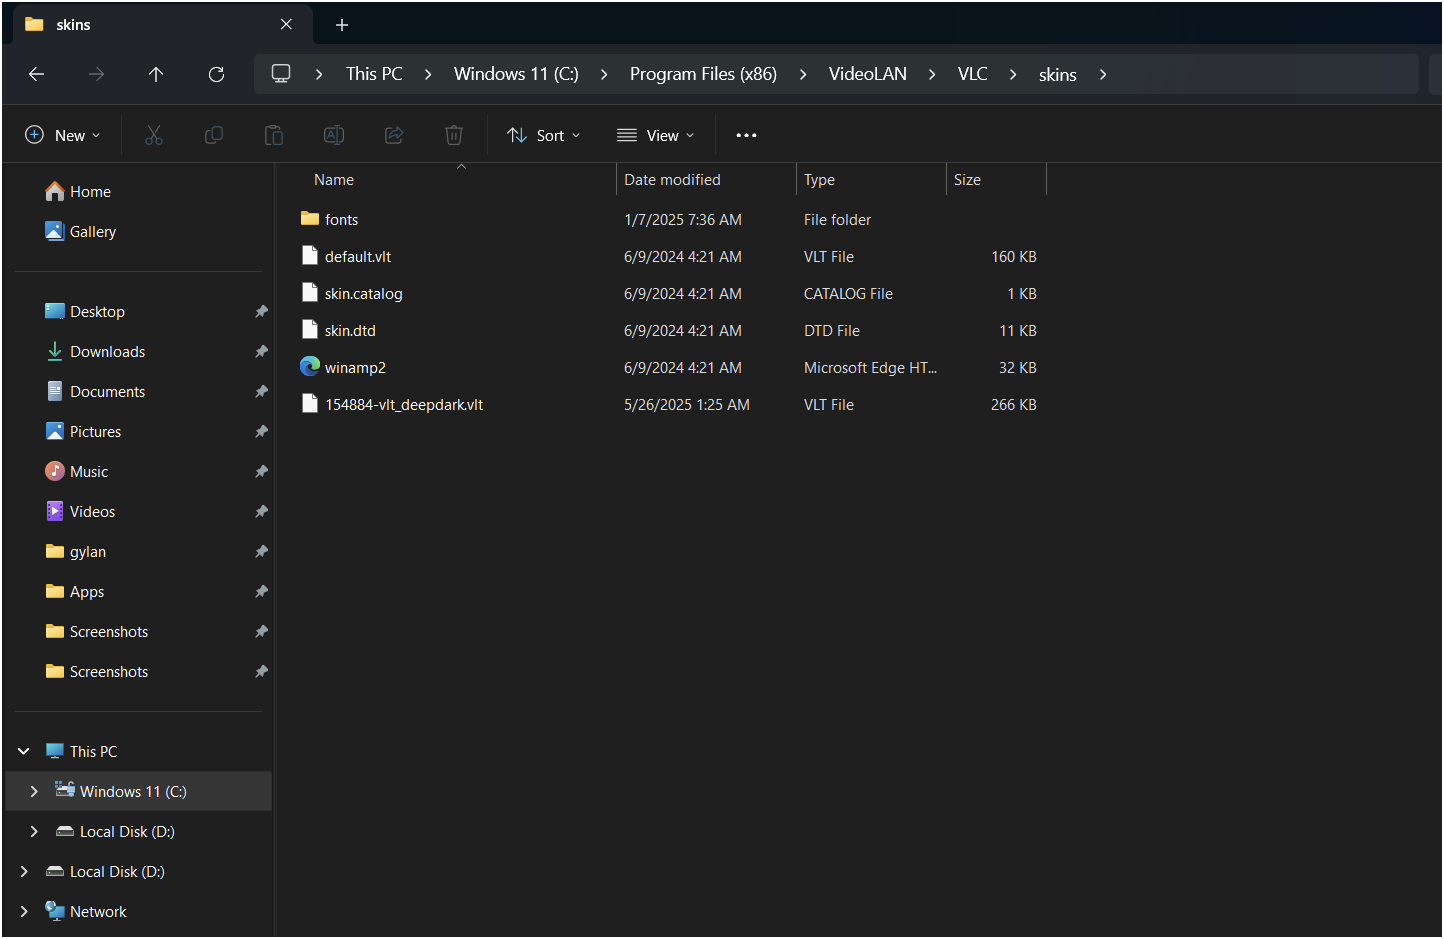
Task: Click the 154884-vlt_deepdark.vlt file icon
Action: (310, 404)
